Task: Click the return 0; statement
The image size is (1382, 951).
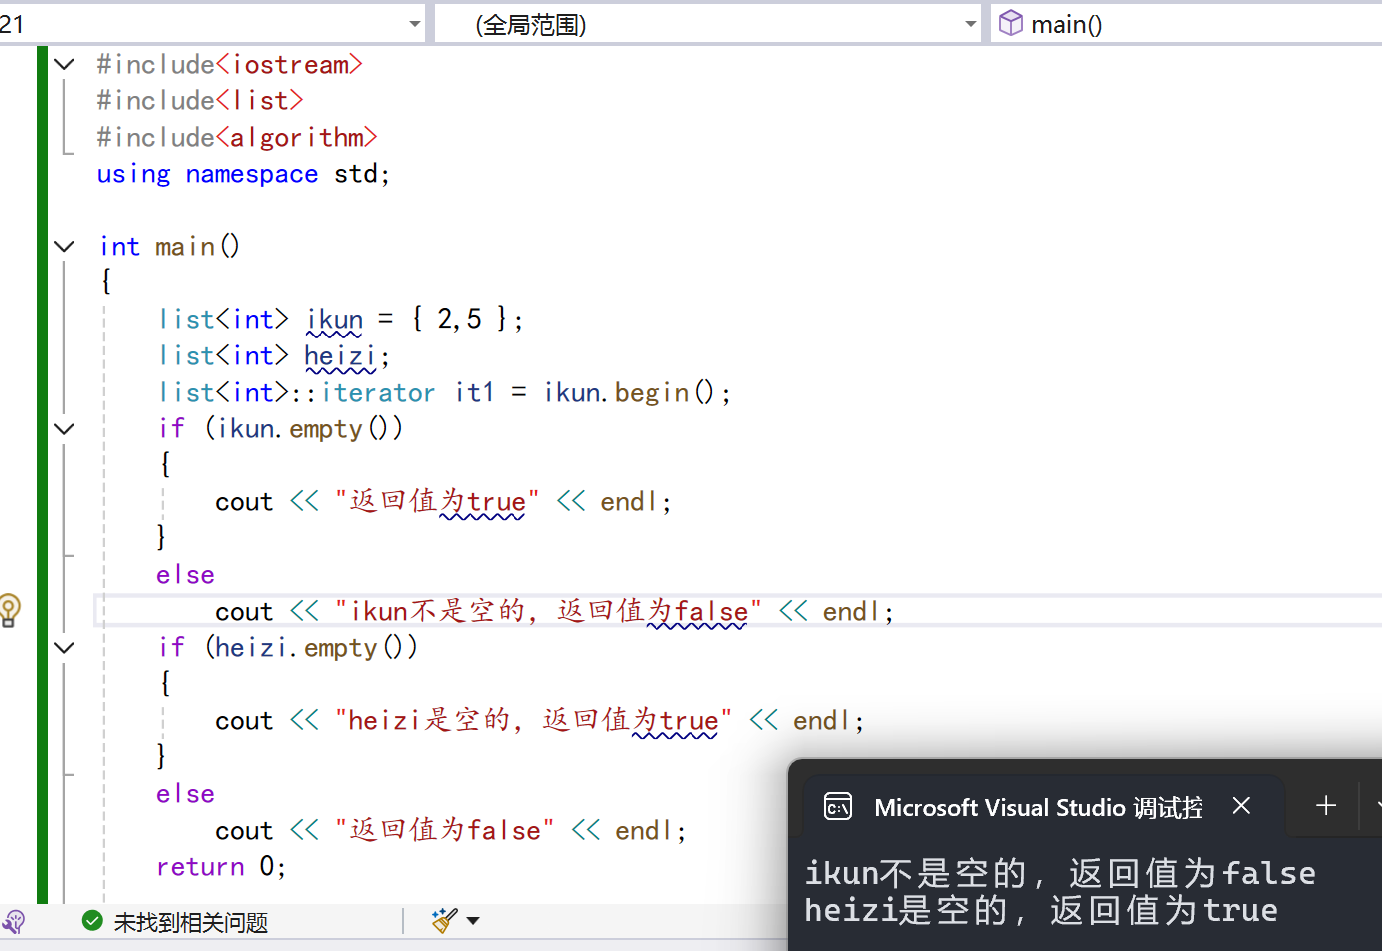Action: pyautogui.click(x=221, y=867)
